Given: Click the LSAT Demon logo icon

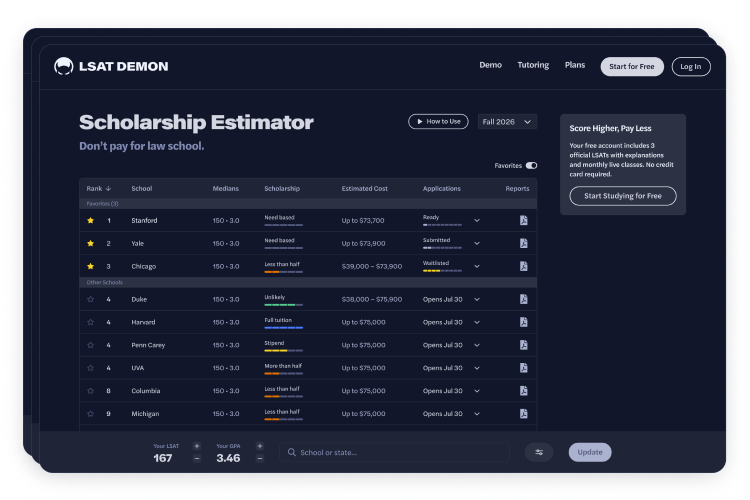Looking at the screenshot, I should tap(64, 67).
